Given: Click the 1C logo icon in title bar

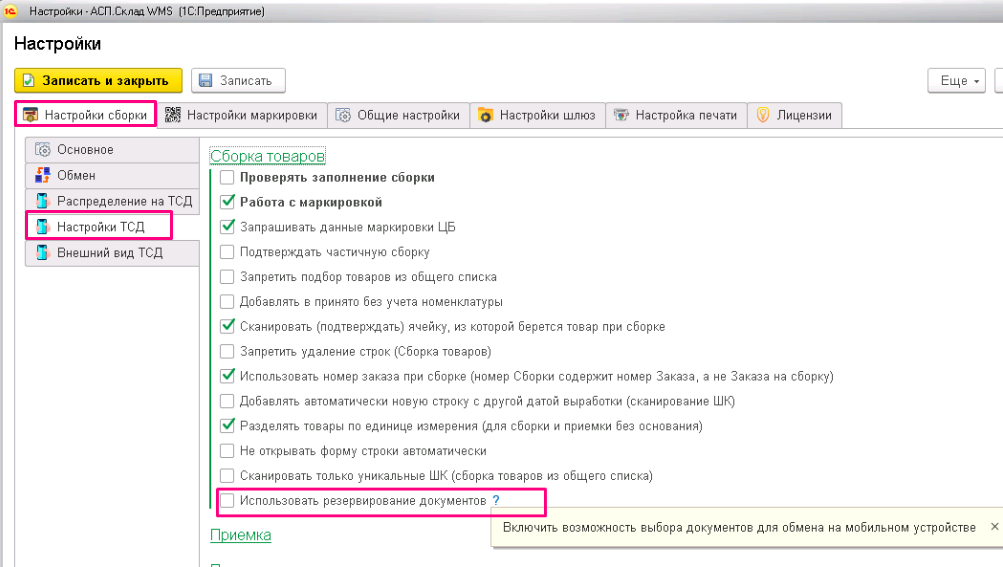Looking at the screenshot, I should (10, 11).
